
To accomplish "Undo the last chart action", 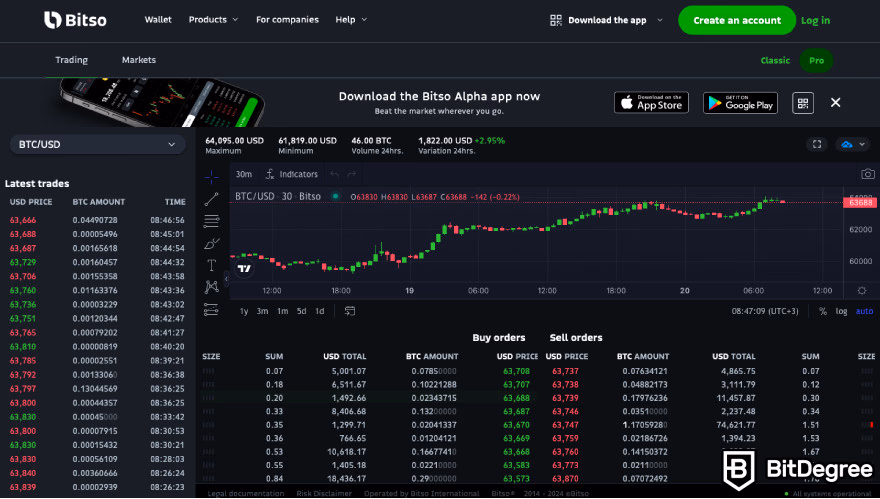I will [x=334, y=175].
